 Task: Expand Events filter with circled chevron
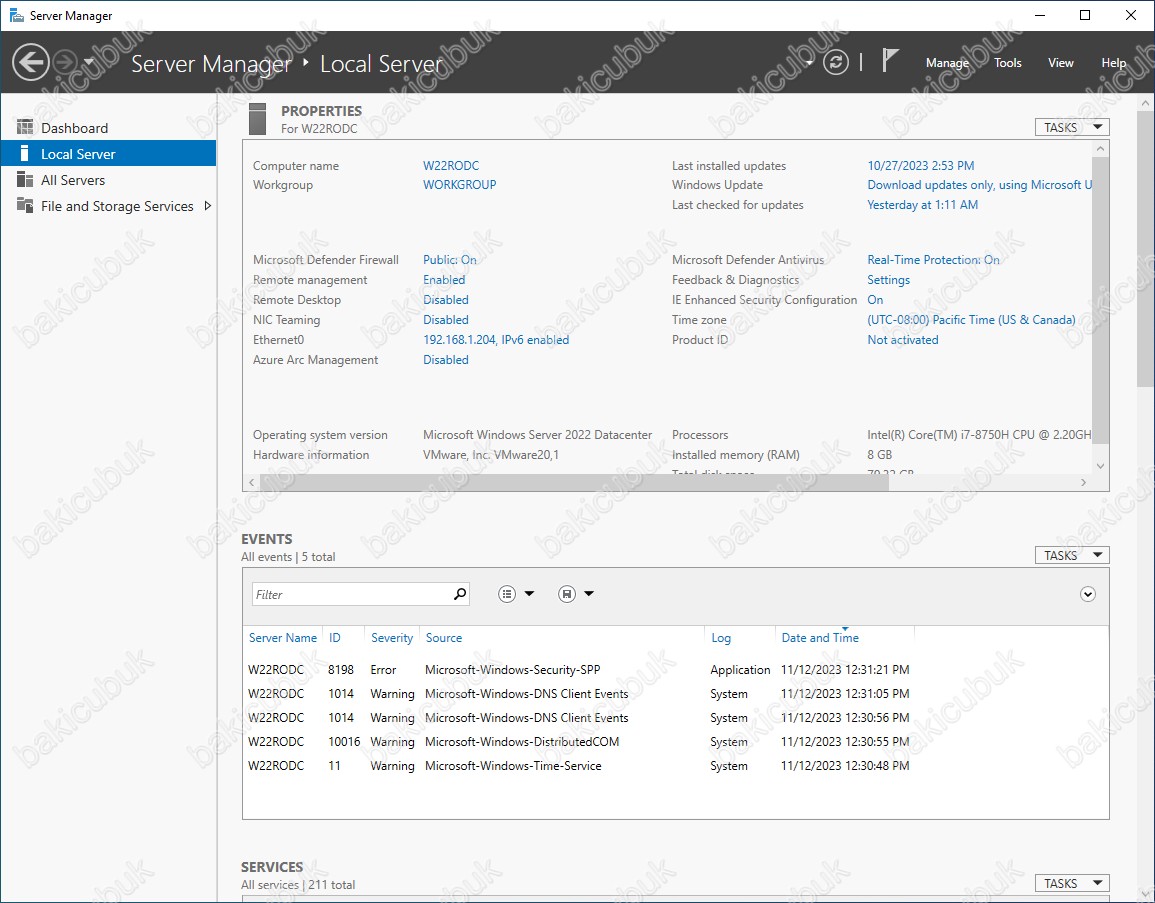click(x=1087, y=594)
